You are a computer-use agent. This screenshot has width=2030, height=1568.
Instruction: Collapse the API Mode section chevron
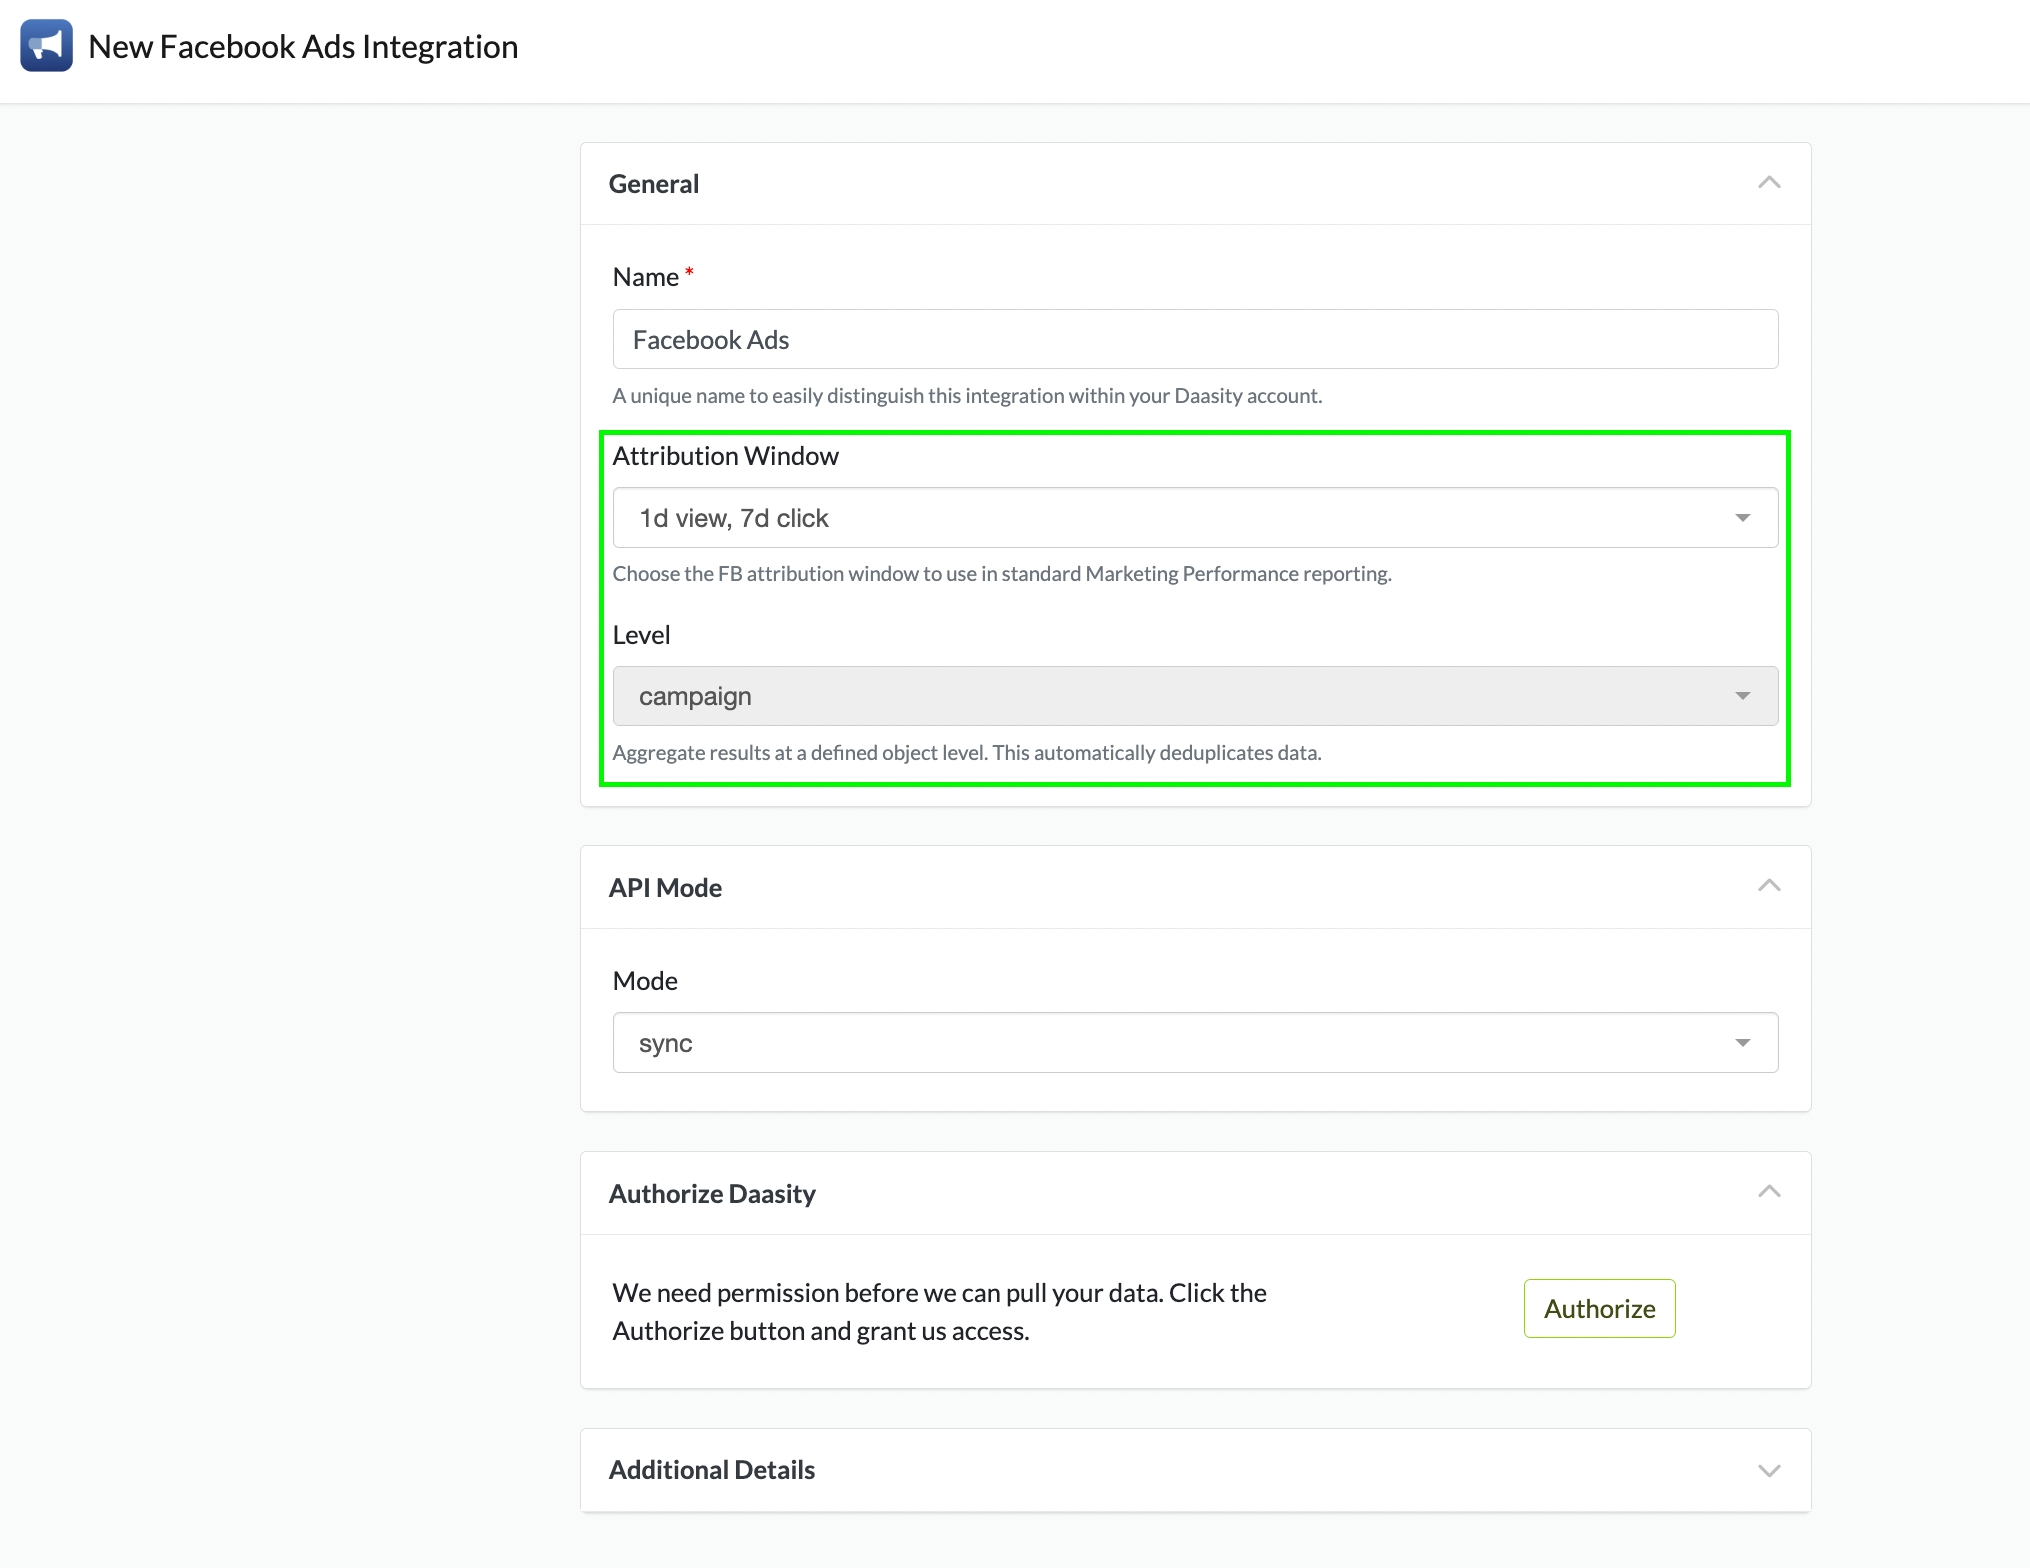[x=1768, y=886]
